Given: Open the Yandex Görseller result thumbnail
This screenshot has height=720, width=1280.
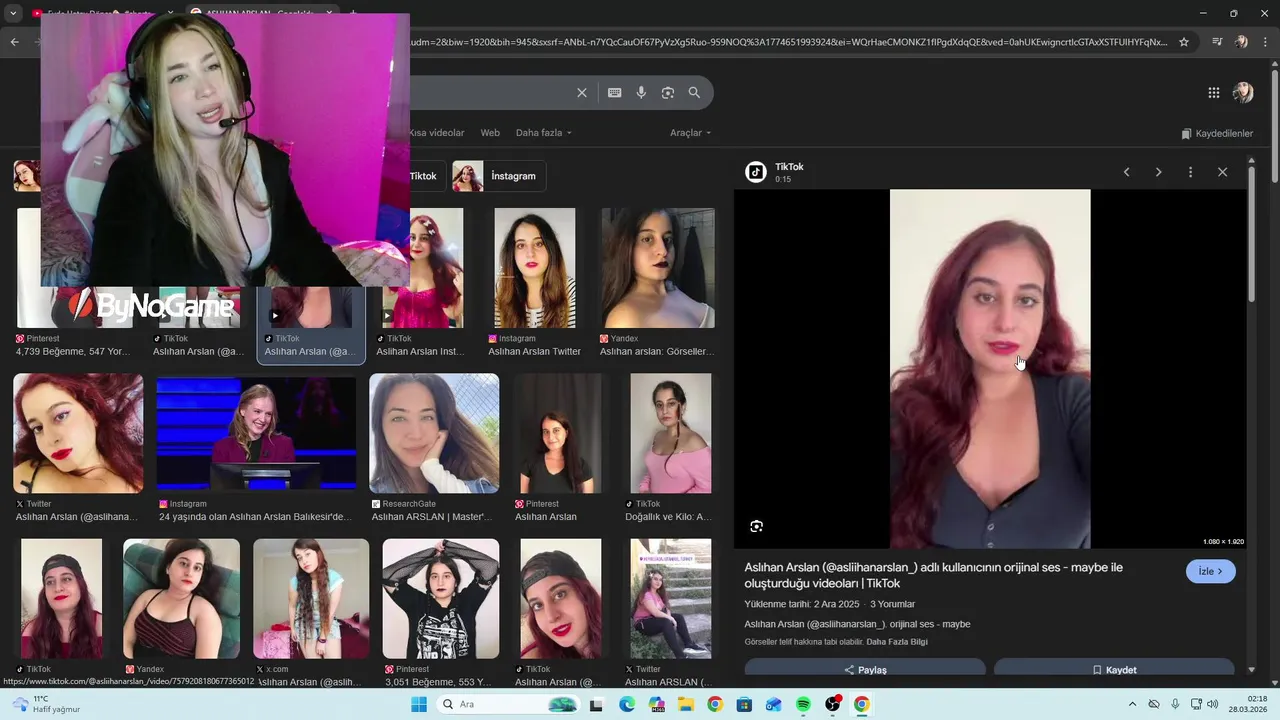Looking at the screenshot, I should [658, 268].
